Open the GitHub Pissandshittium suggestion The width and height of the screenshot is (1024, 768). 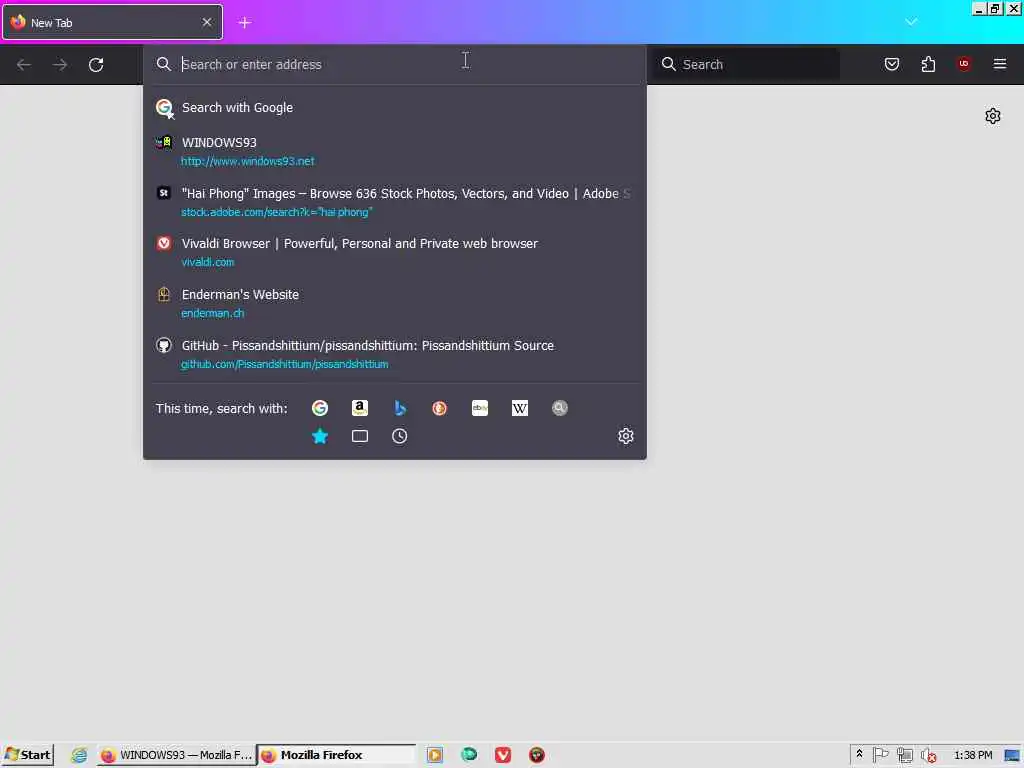394,355
